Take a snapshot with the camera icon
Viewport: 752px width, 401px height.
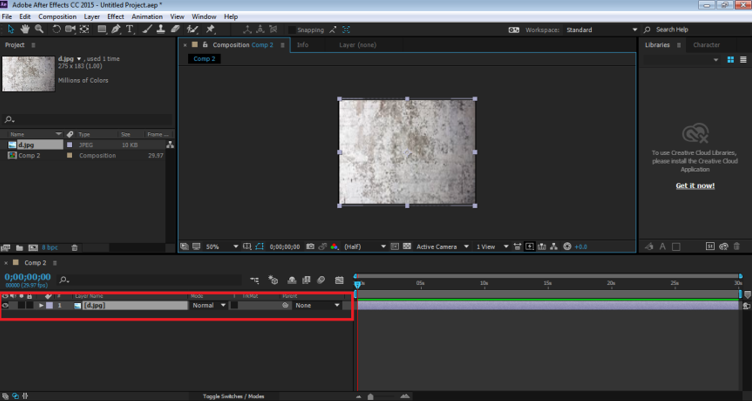(310, 246)
